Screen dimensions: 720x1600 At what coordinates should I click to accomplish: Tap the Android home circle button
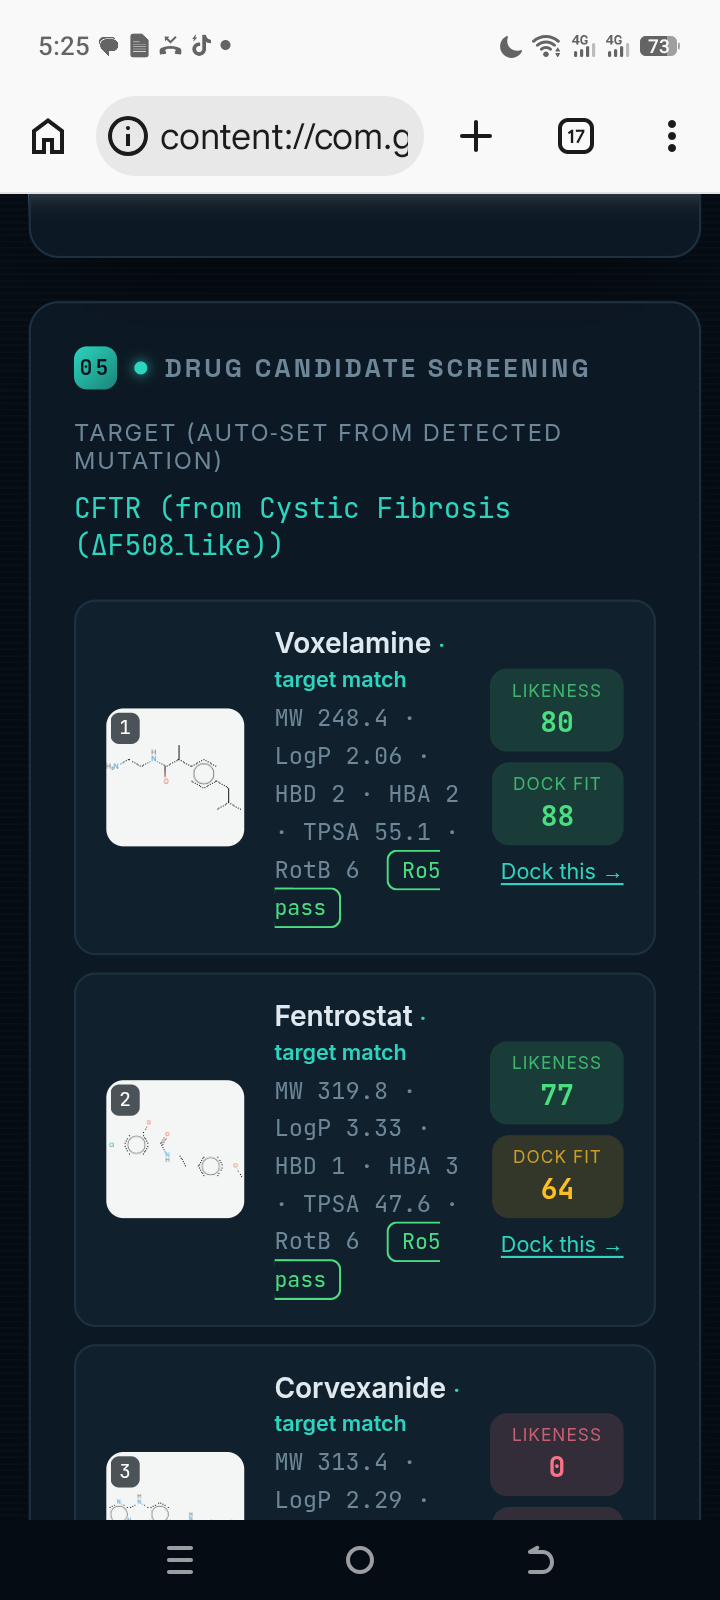360,1560
